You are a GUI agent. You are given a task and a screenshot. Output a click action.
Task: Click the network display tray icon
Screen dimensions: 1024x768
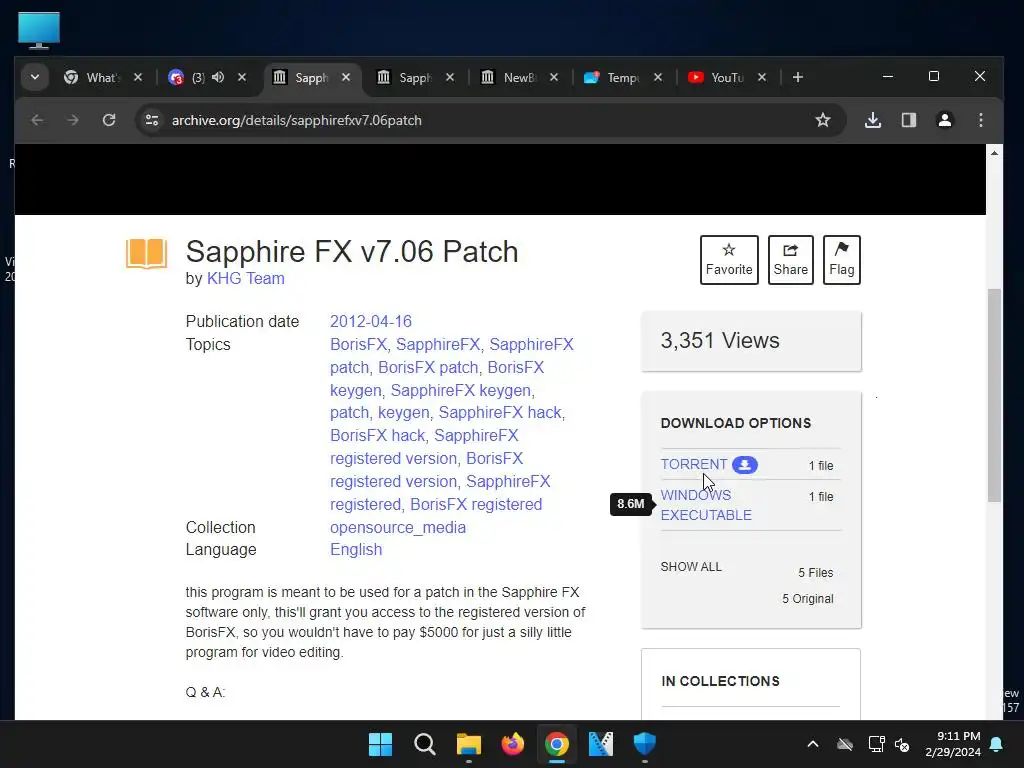(876, 744)
